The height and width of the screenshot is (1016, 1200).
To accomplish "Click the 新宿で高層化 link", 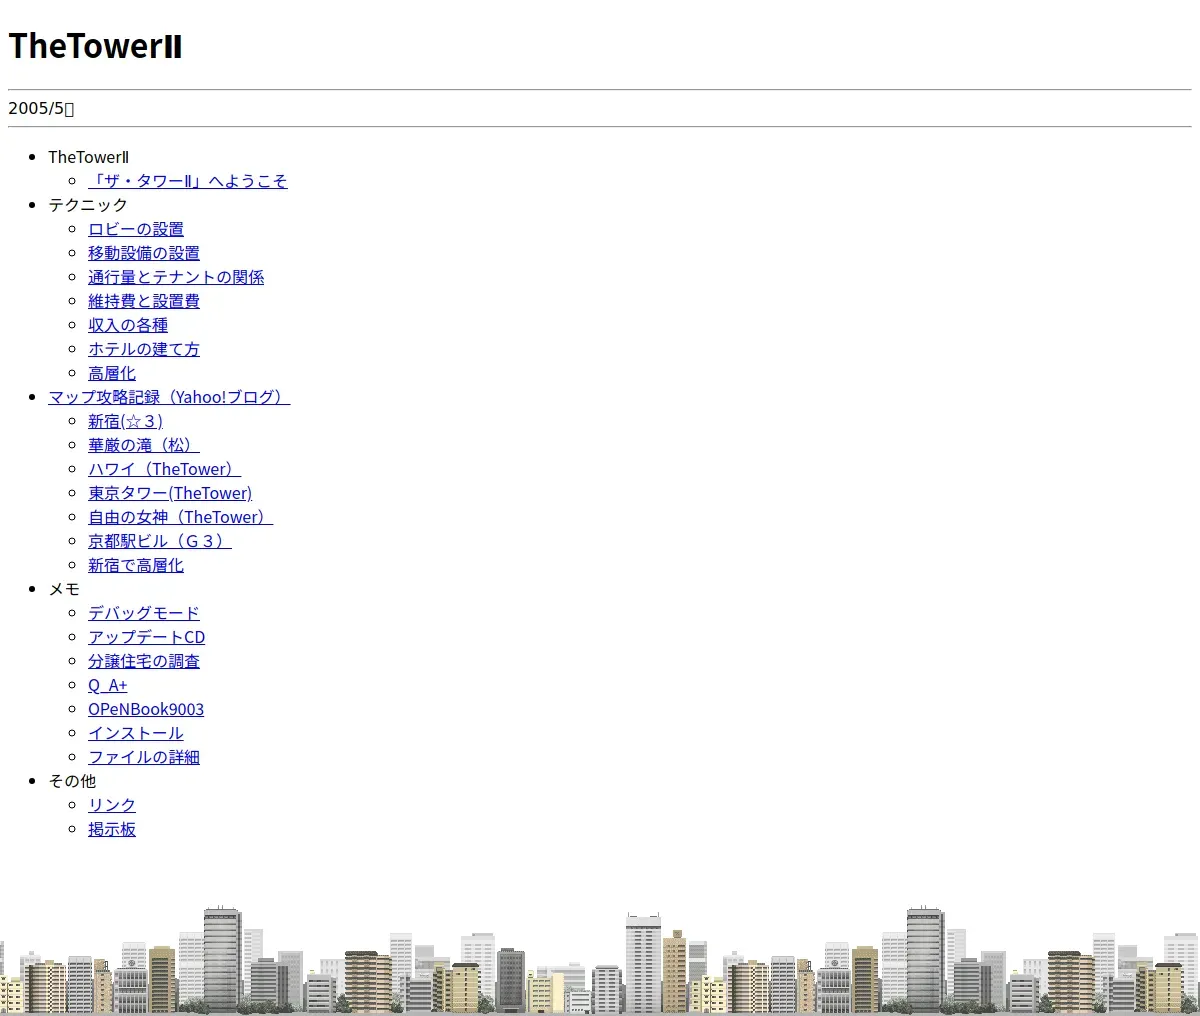I will click(x=136, y=565).
